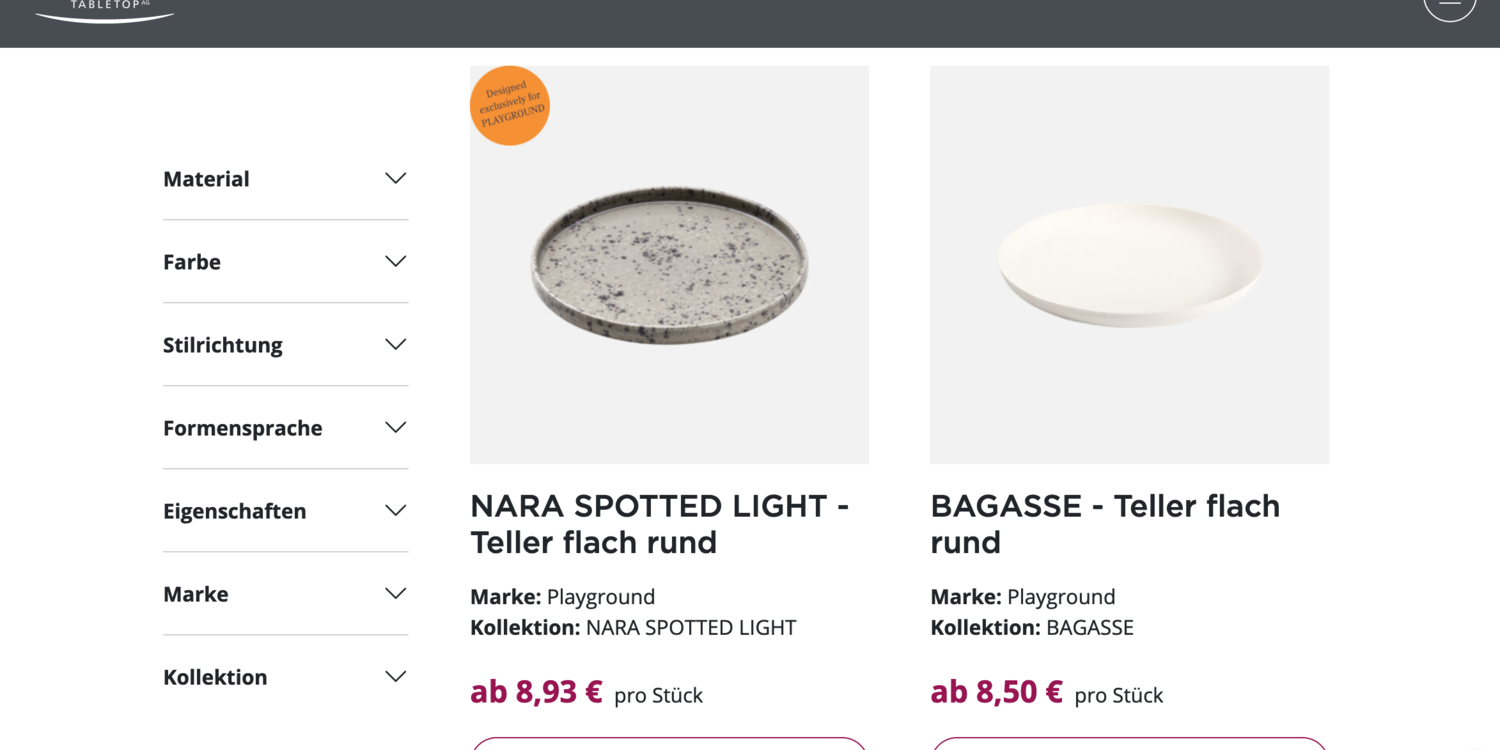Click the Tabletop logo in the header
This screenshot has width=1500, height=750.
coord(105,8)
